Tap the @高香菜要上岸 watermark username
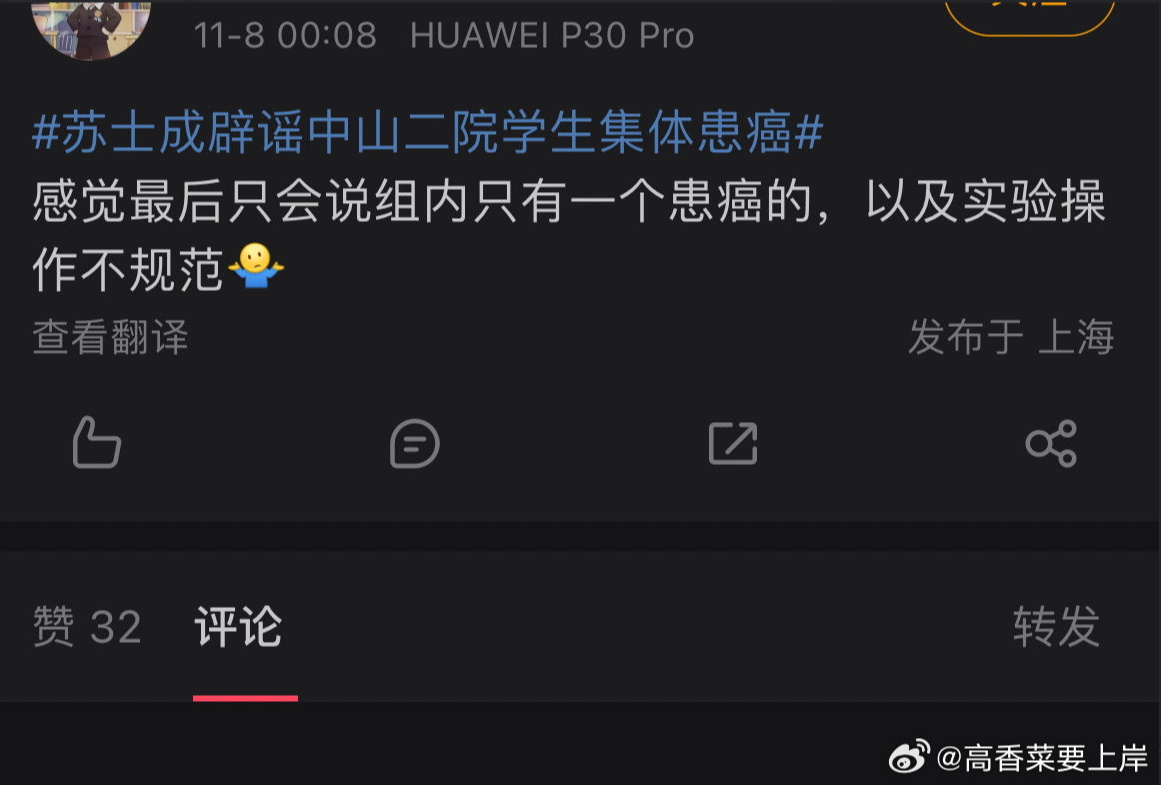 pyautogui.click(x=1043, y=758)
